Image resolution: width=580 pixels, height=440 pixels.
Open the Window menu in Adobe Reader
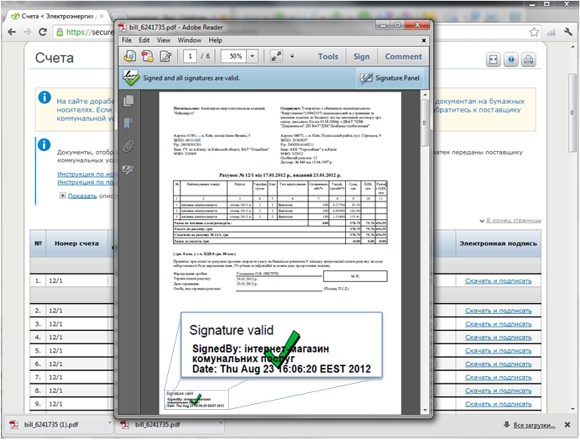coord(189,40)
